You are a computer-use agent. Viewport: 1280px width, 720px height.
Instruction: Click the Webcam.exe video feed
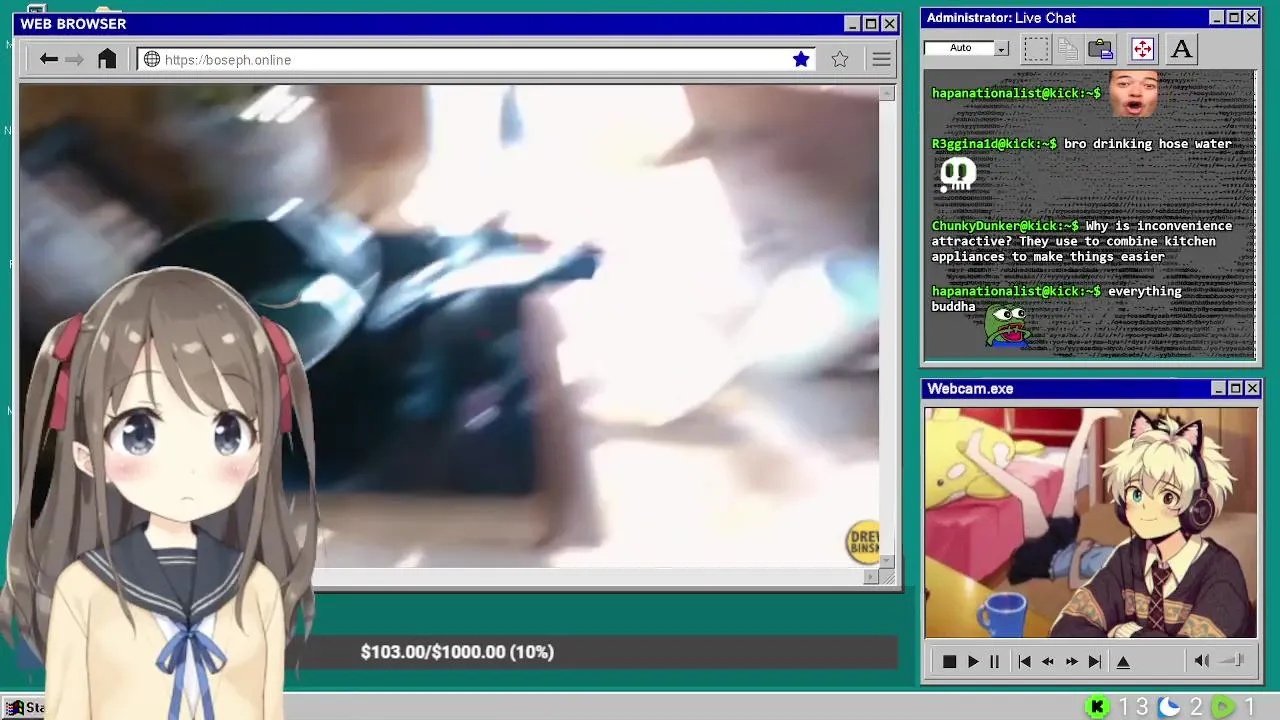pyautogui.click(x=1090, y=522)
